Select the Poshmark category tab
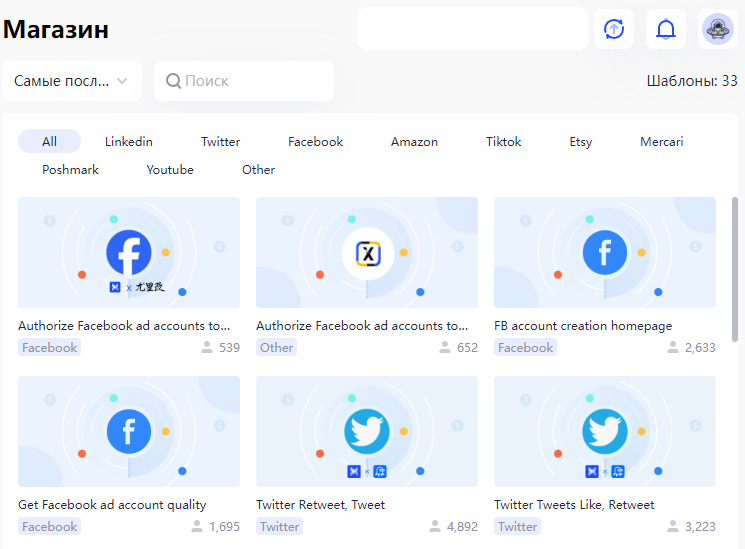The width and height of the screenshot is (745, 549). [x=70, y=170]
